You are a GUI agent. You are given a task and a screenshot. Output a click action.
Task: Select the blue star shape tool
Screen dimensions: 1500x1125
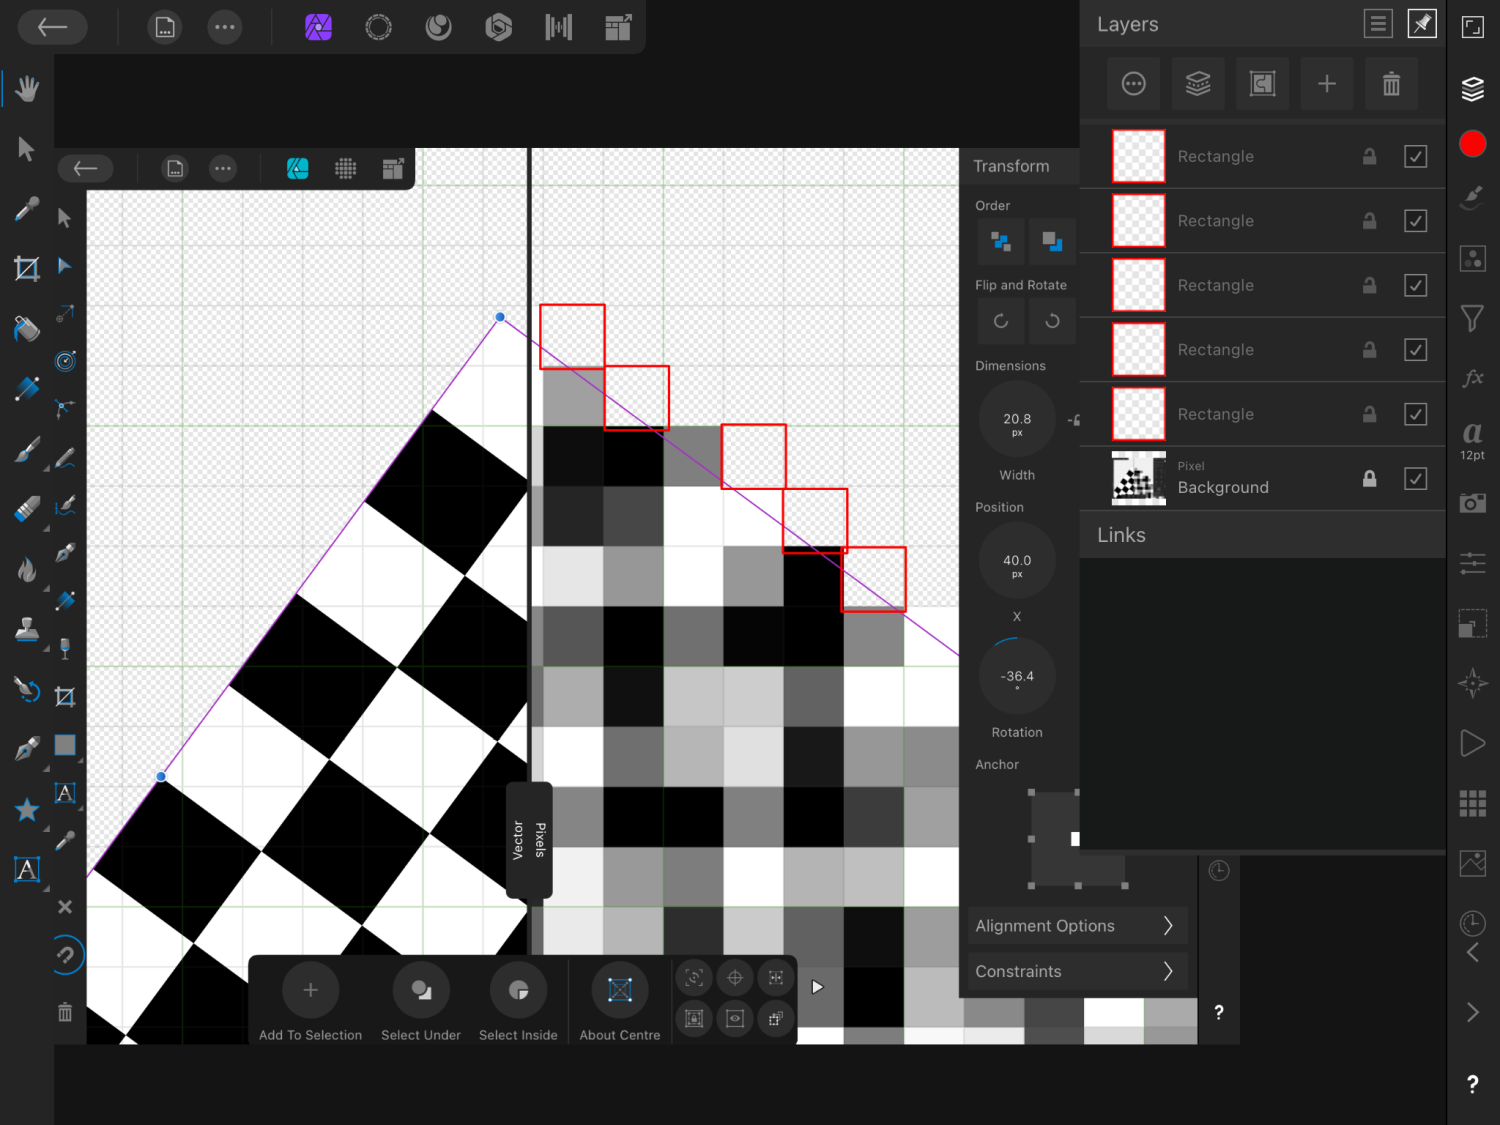(27, 810)
